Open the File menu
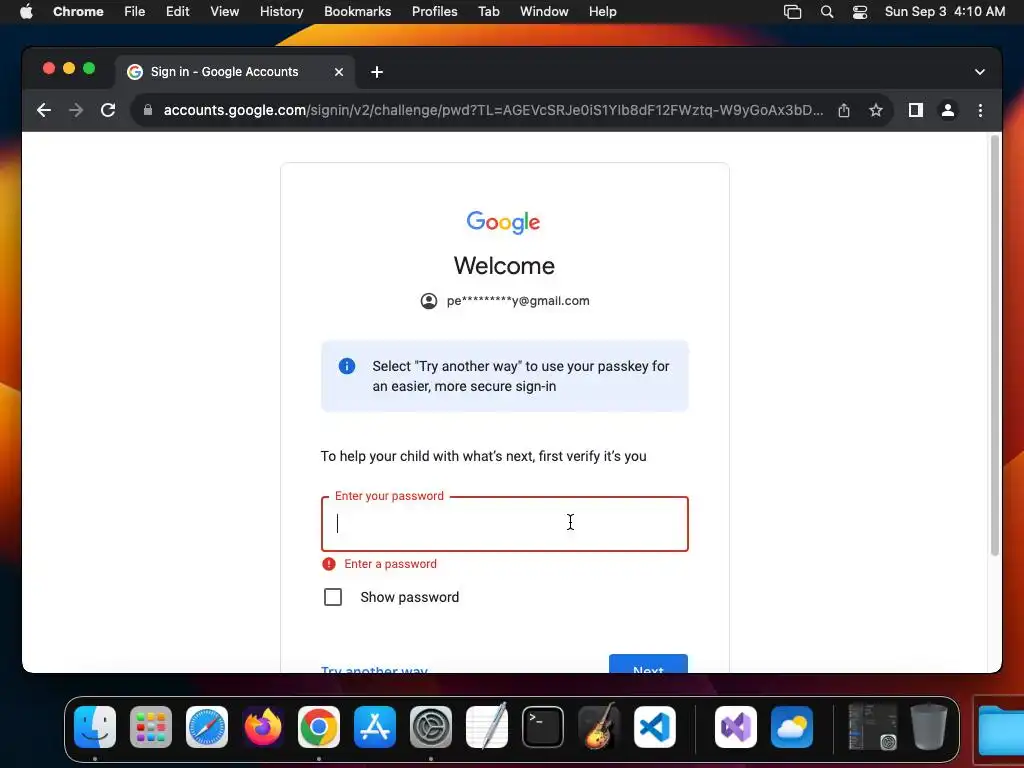 [135, 12]
